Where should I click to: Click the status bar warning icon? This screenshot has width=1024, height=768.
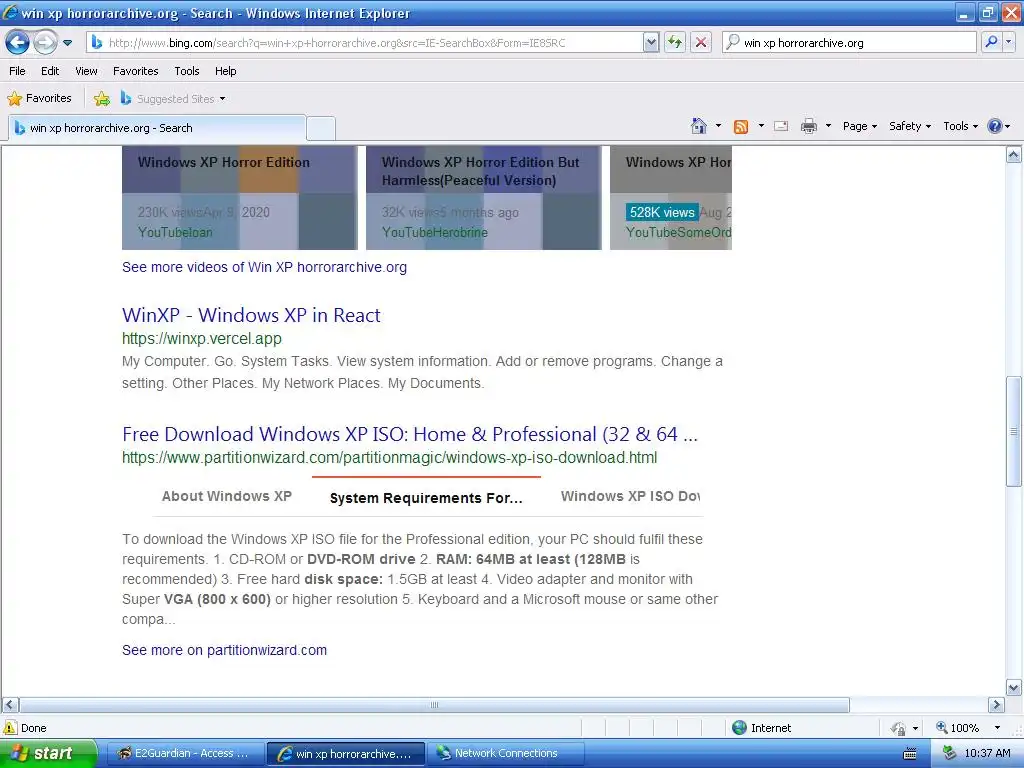[10, 728]
